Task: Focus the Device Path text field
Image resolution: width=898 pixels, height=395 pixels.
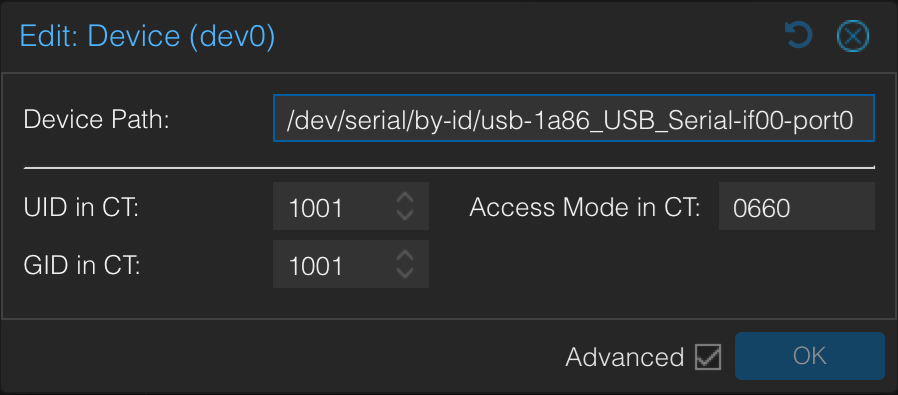Action: coord(574,118)
